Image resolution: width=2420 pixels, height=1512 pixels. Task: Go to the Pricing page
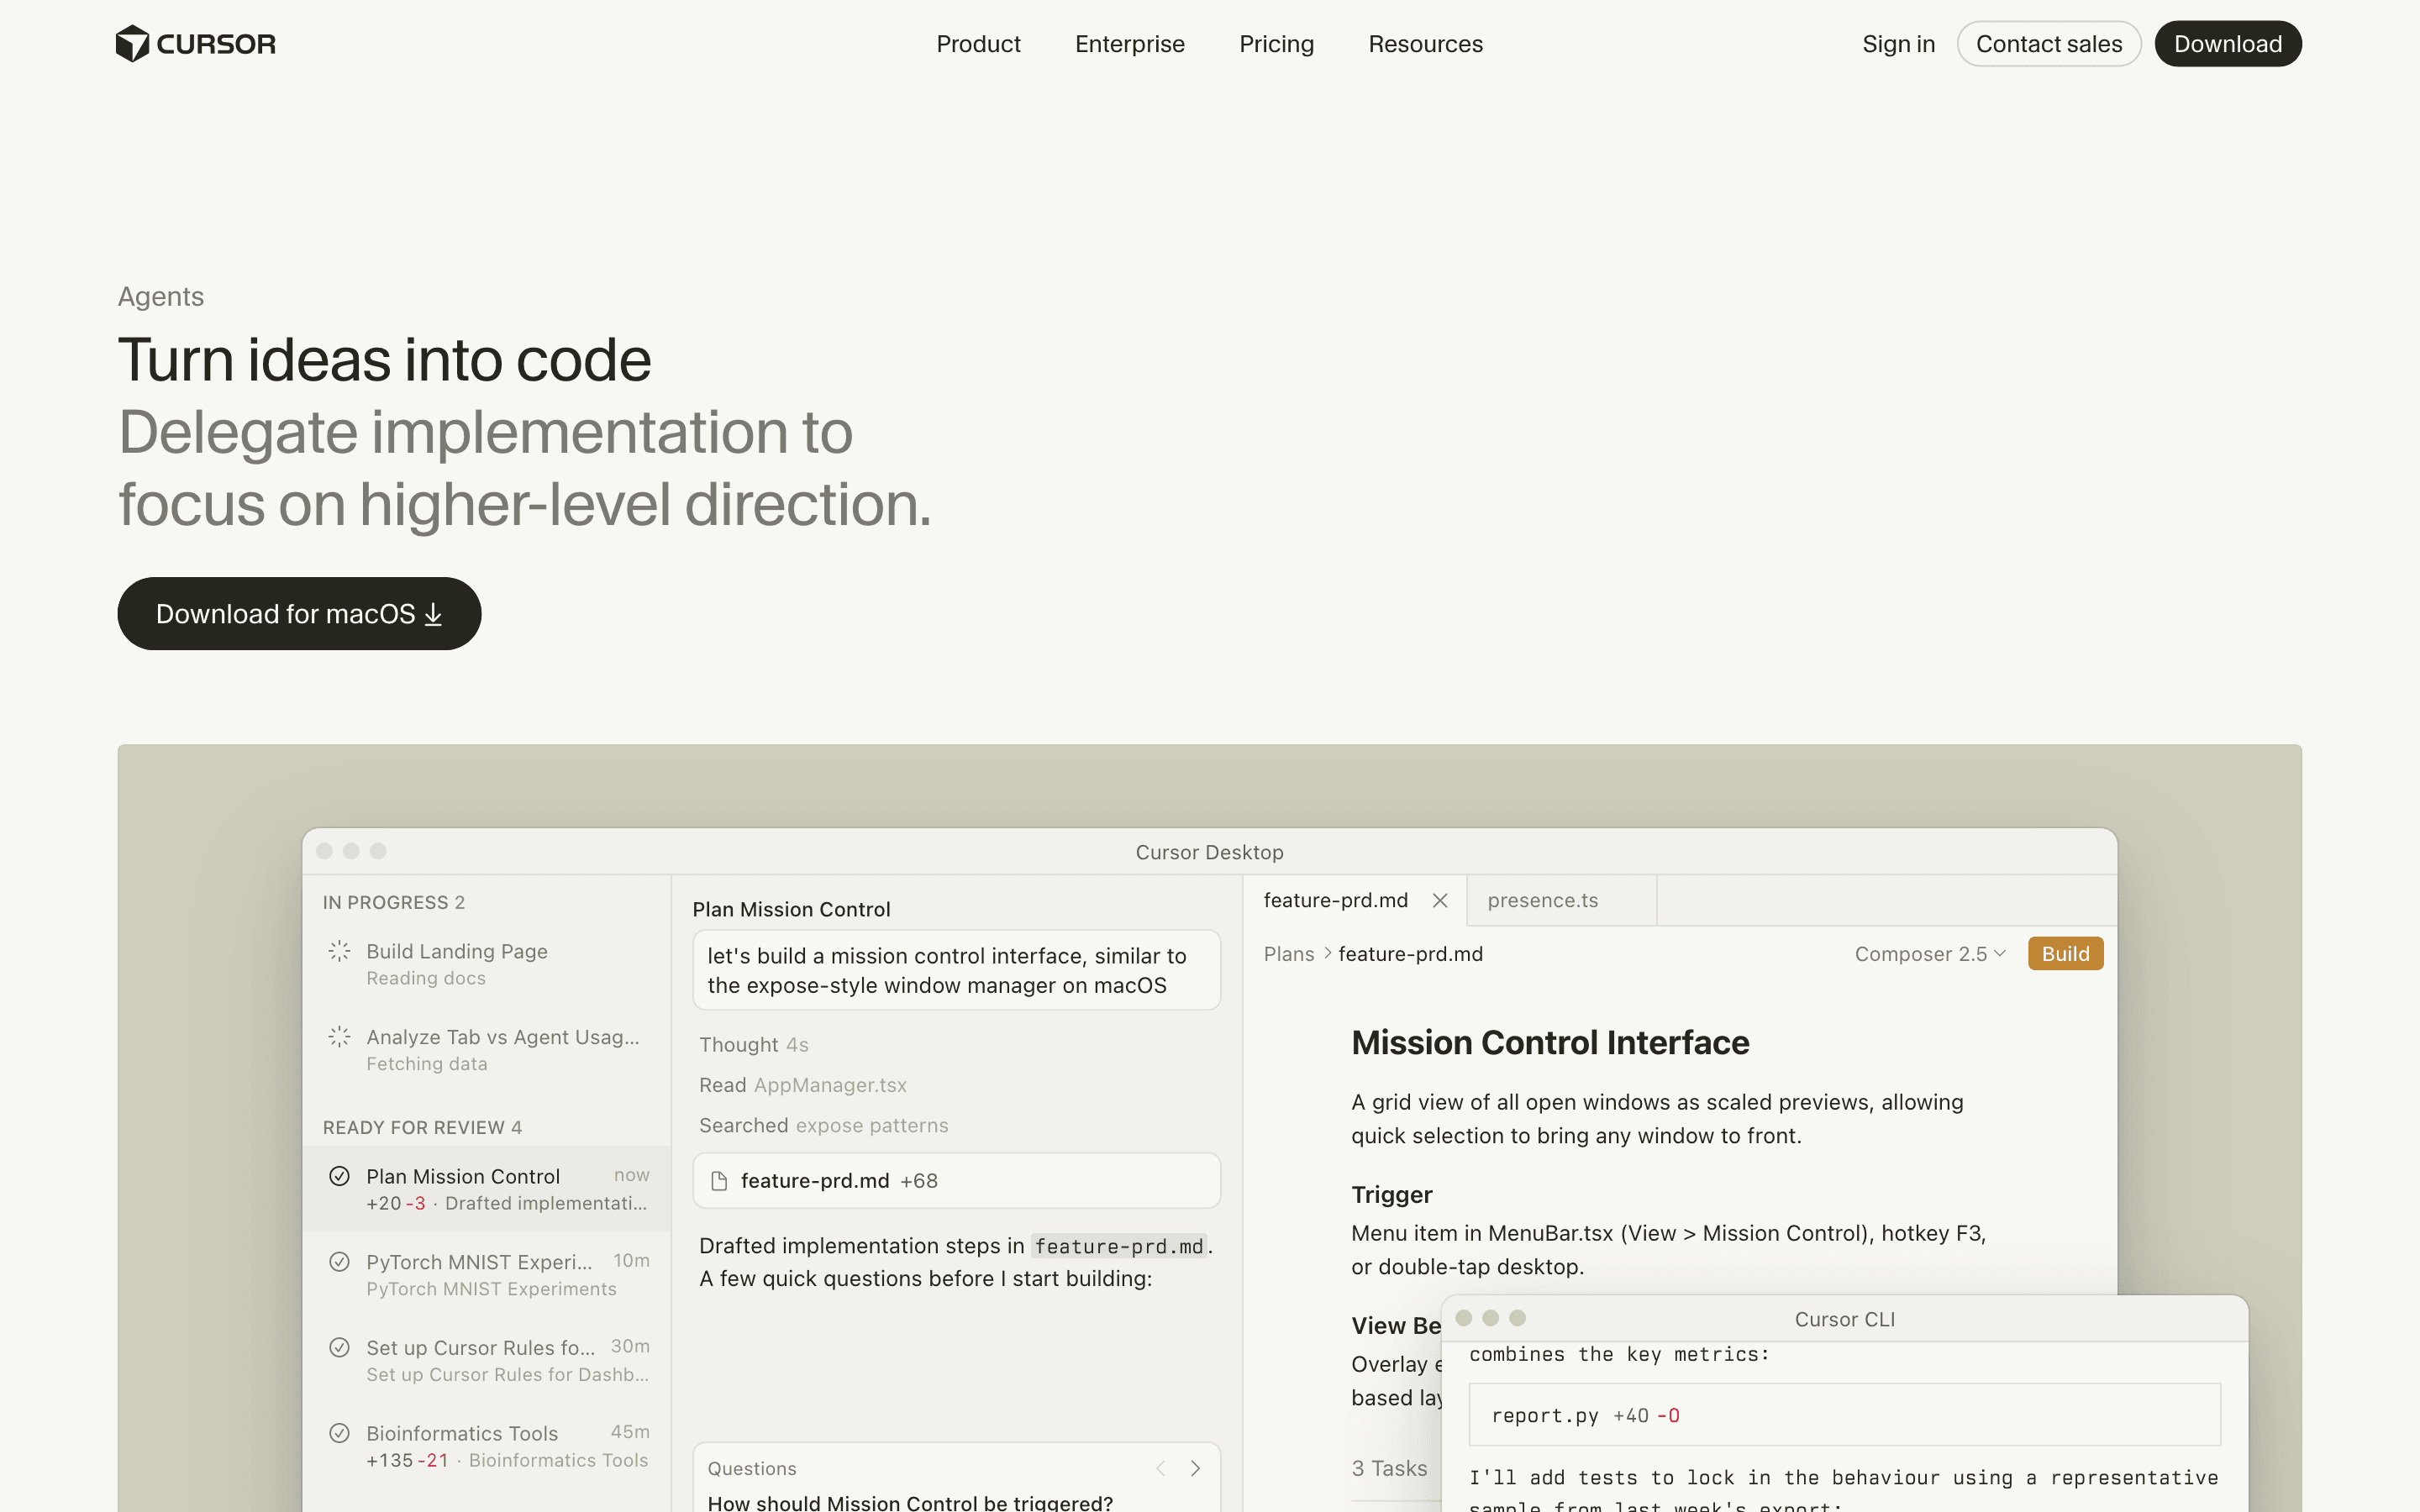(1276, 44)
